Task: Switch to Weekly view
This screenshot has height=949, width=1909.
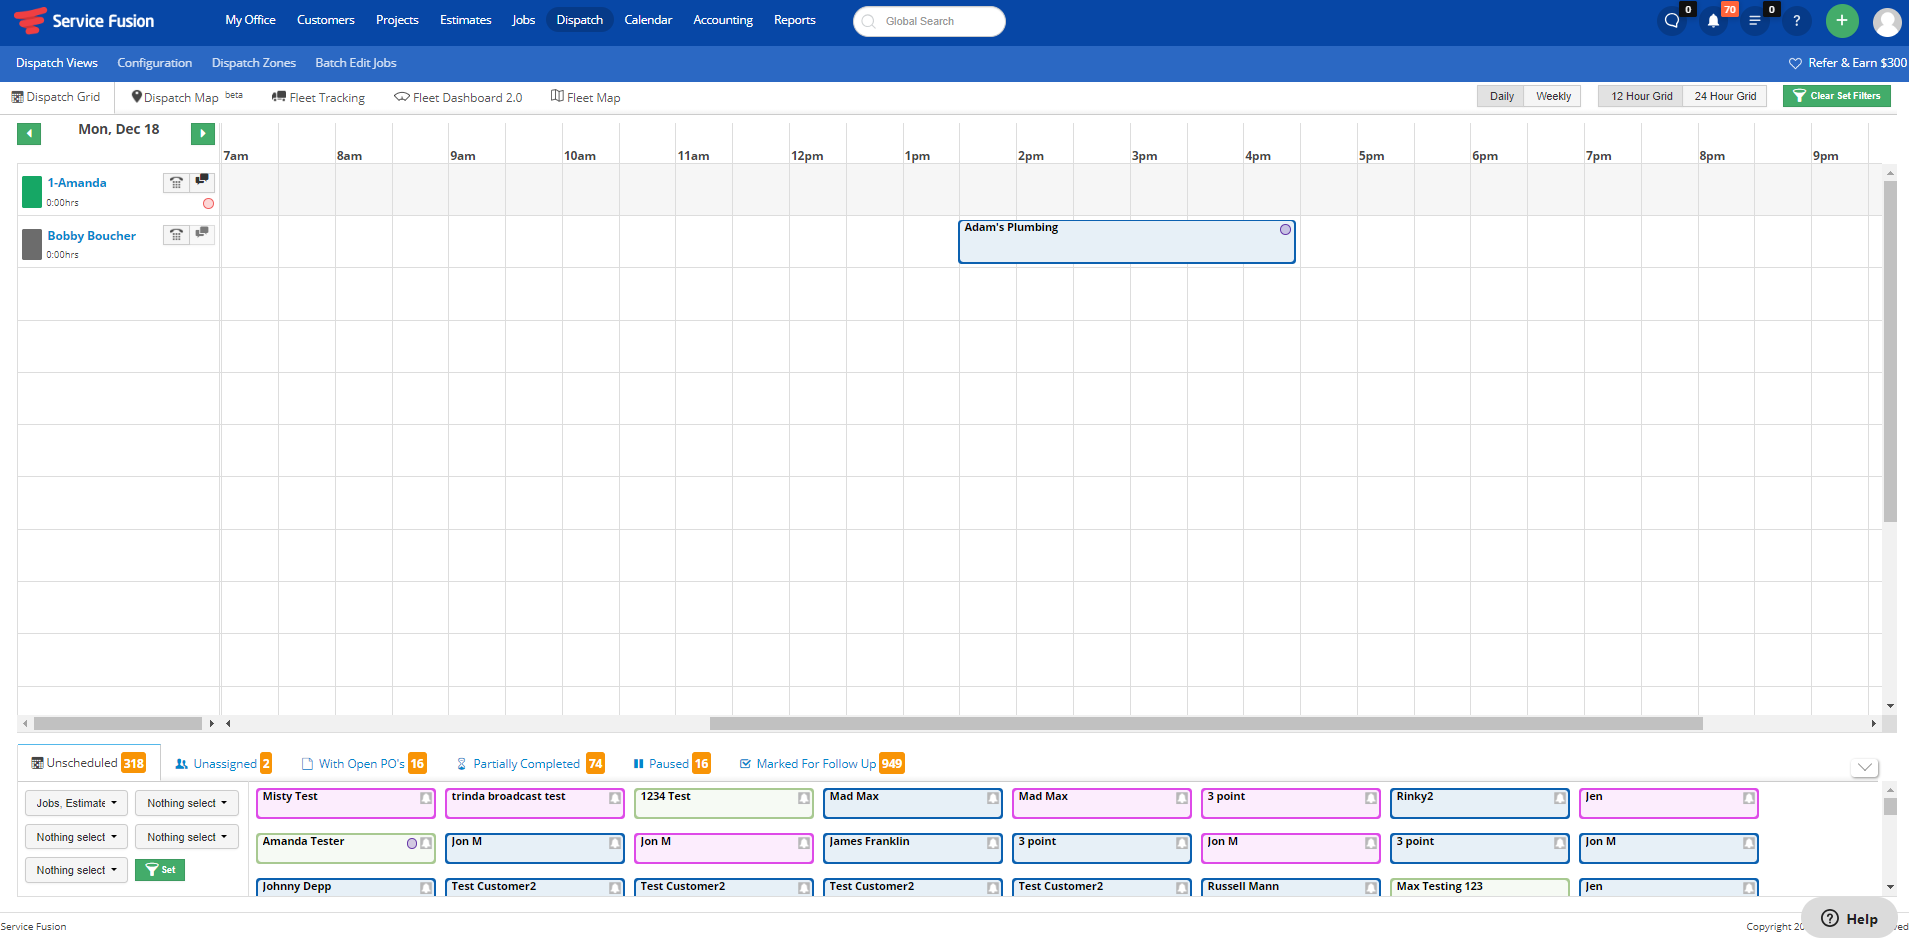Action: (x=1553, y=96)
